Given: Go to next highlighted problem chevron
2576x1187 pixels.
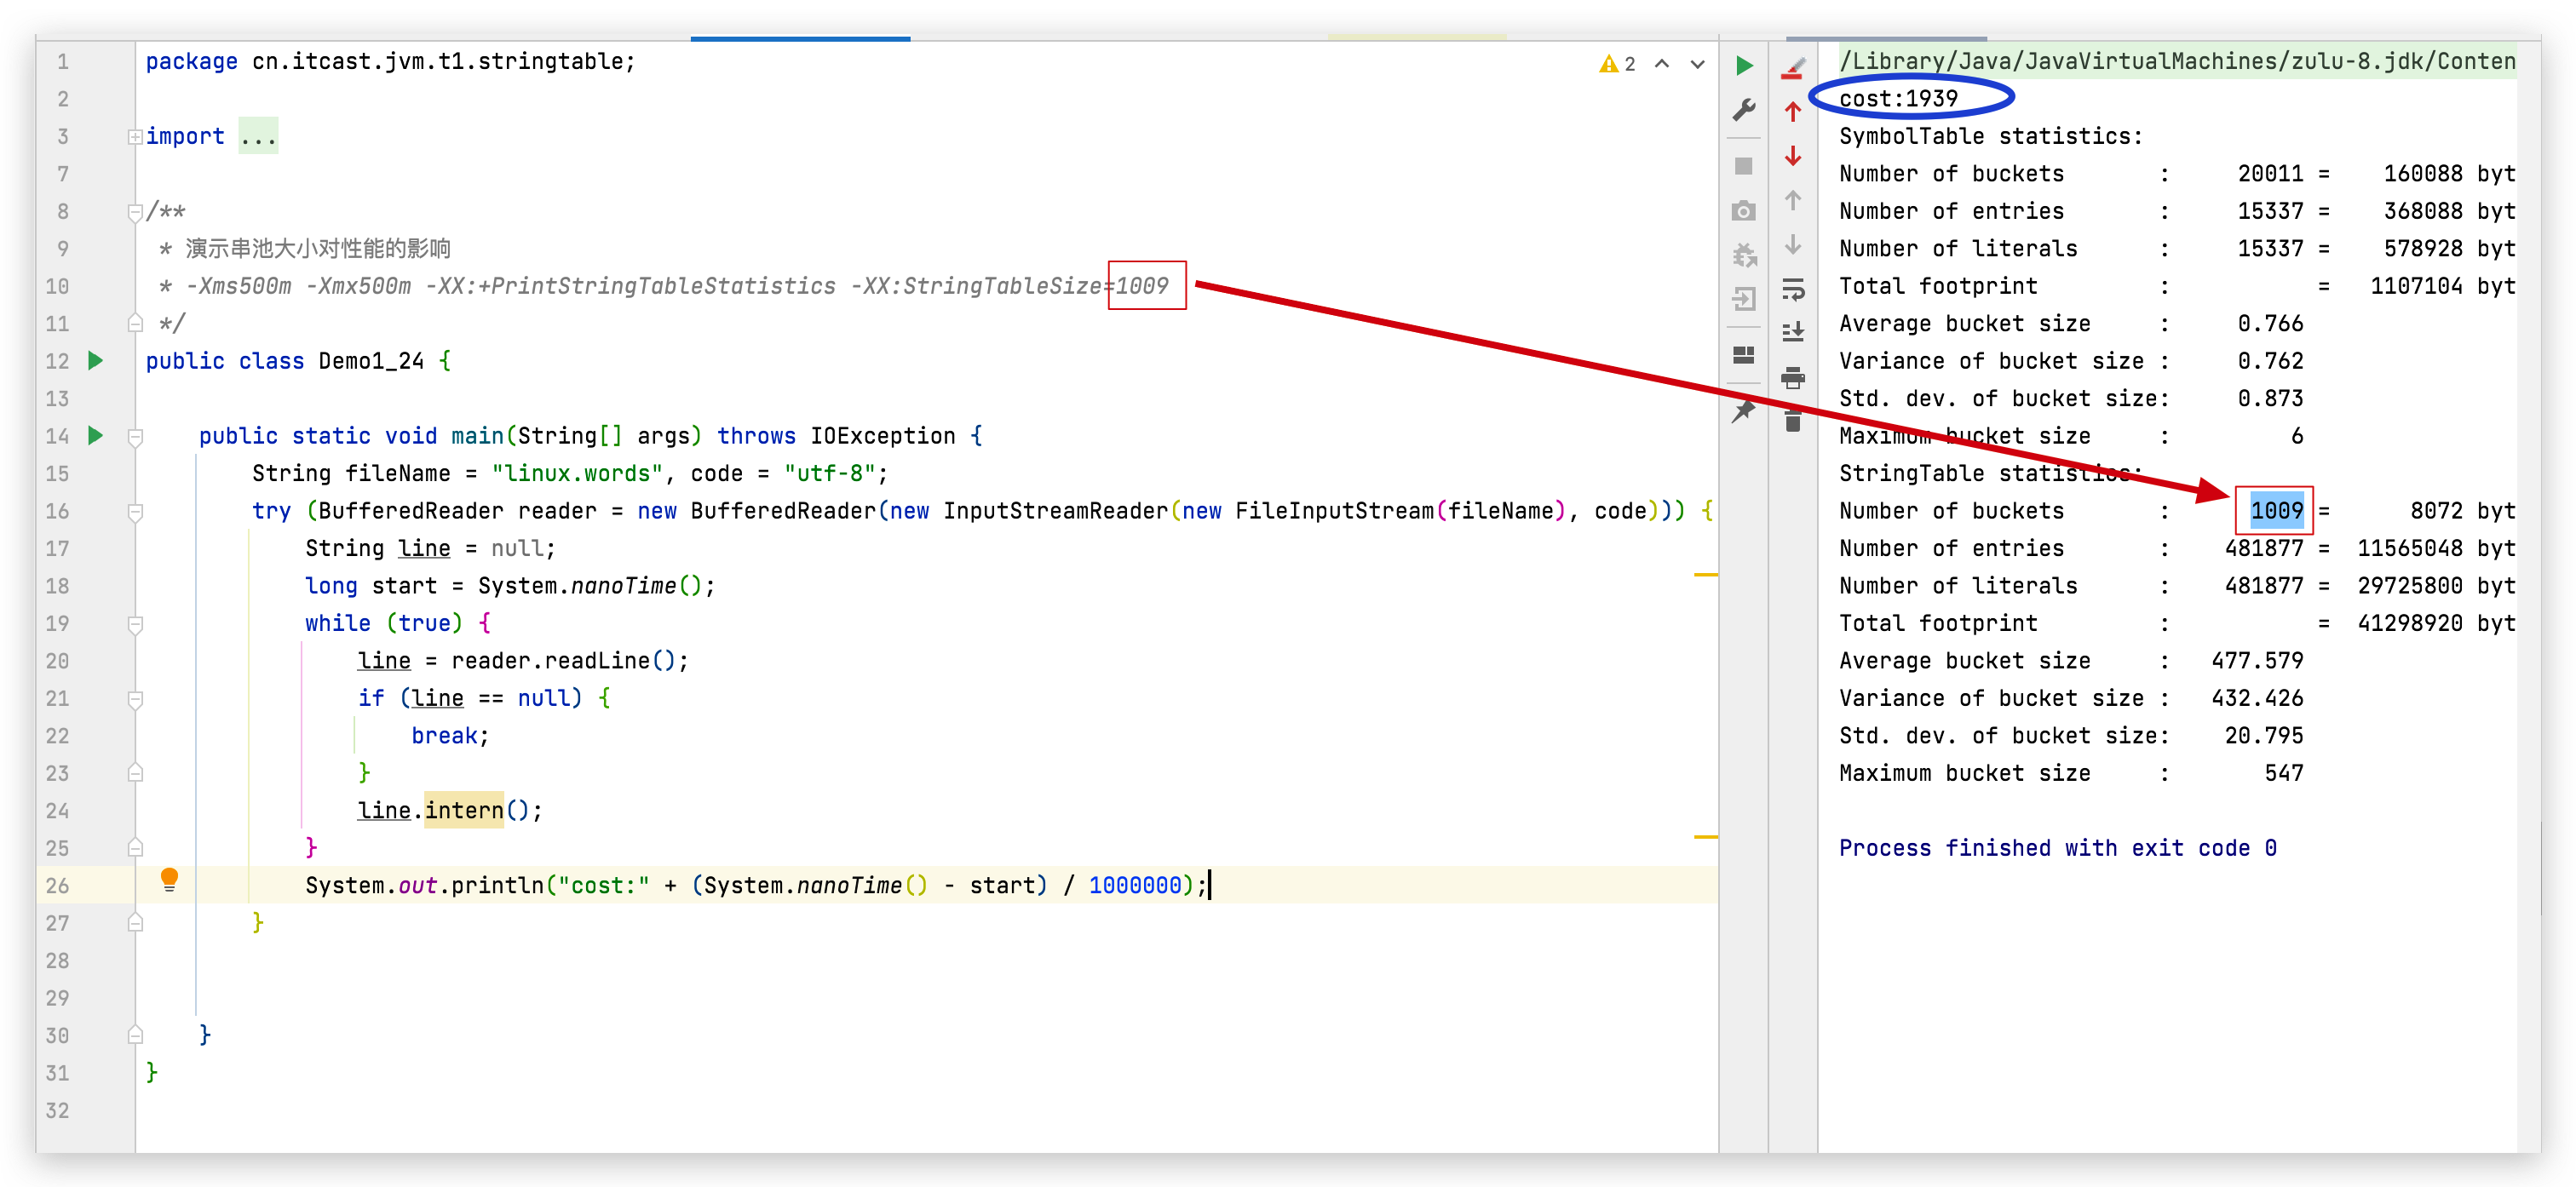Looking at the screenshot, I should [1698, 64].
